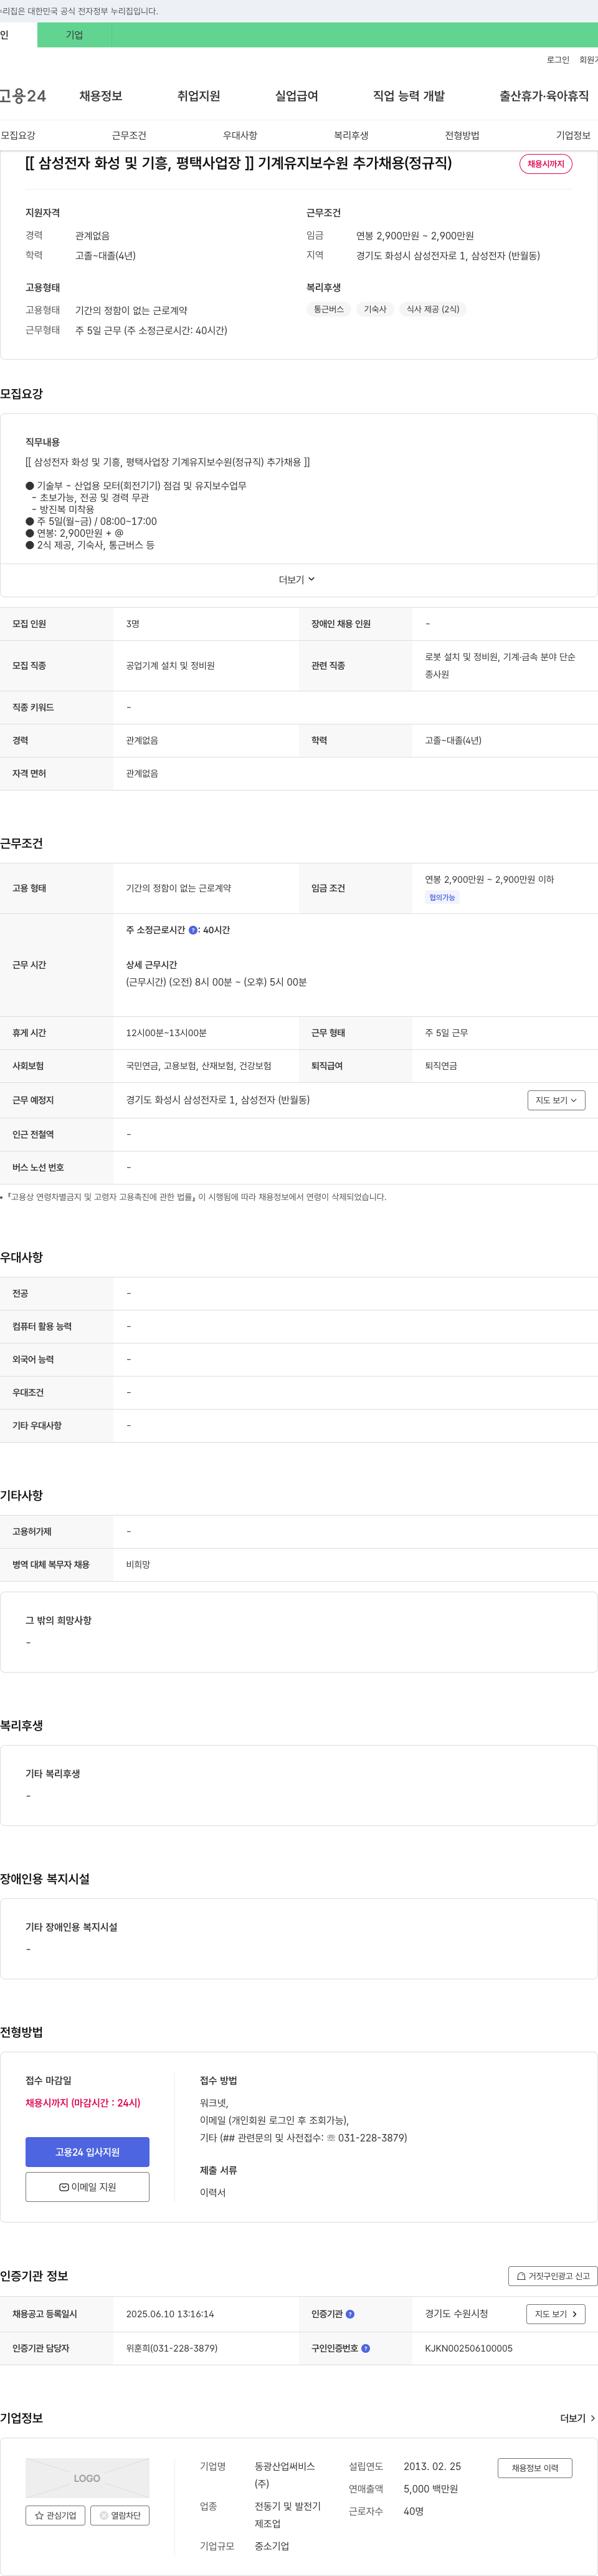The width and height of the screenshot is (598, 2576).
Task: Open 더보기 link in 기업정보 section
Action: coord(578,2418)
